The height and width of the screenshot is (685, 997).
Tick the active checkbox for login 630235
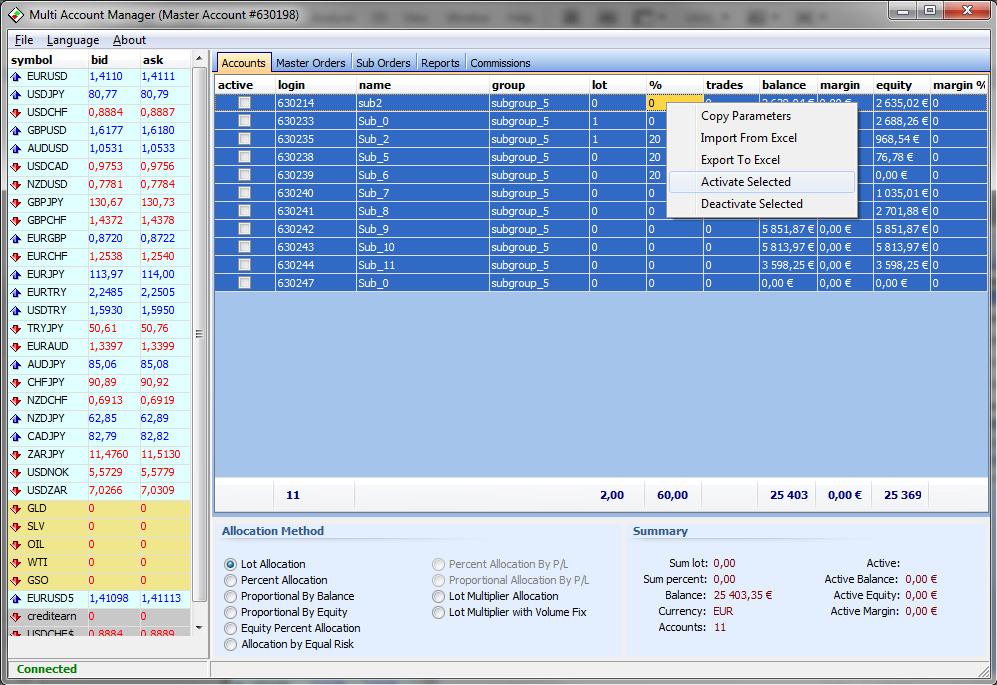click(244, 139)
